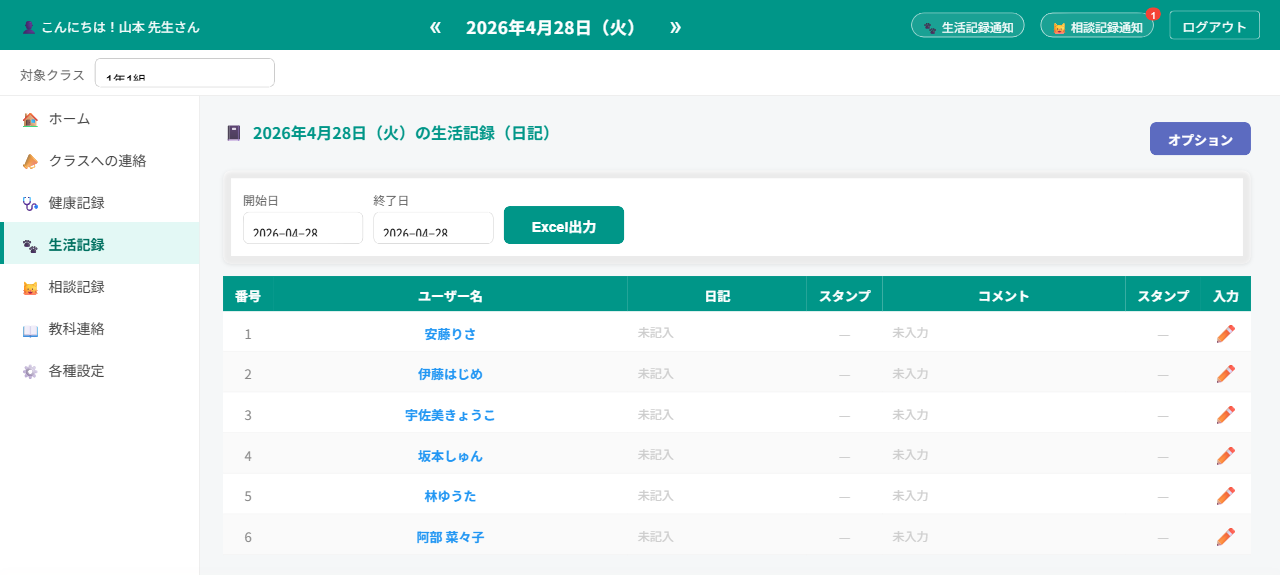This screenshot has width=1280, height=575.
Task: Click the house icon beside ホーム
Action: click(x=30, y=119)
